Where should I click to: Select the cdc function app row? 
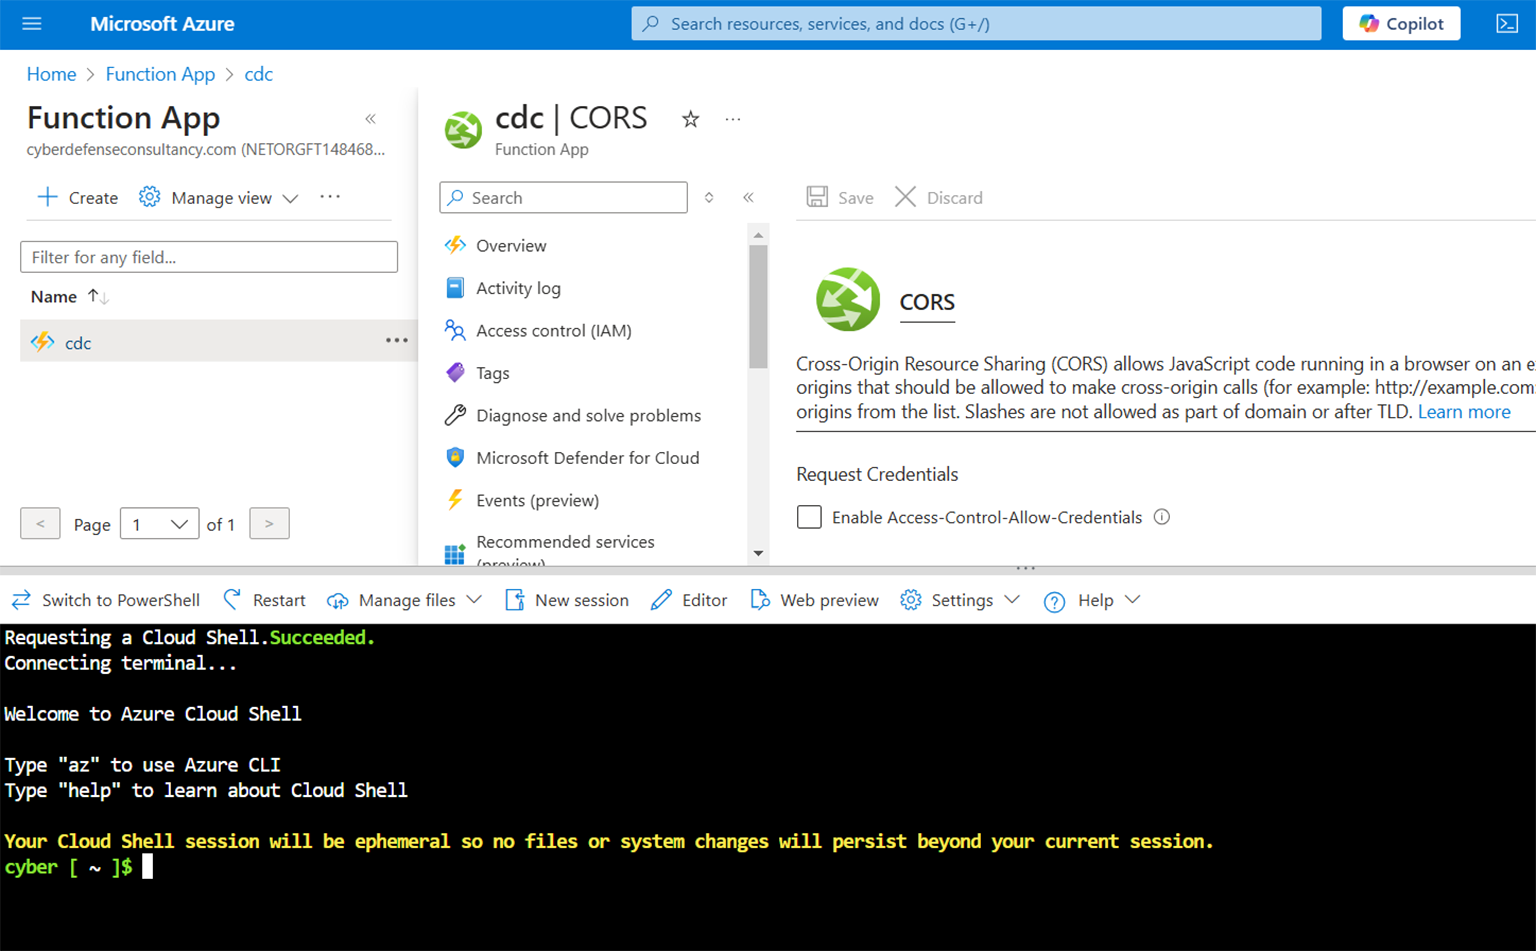click(x=218, y=342)
